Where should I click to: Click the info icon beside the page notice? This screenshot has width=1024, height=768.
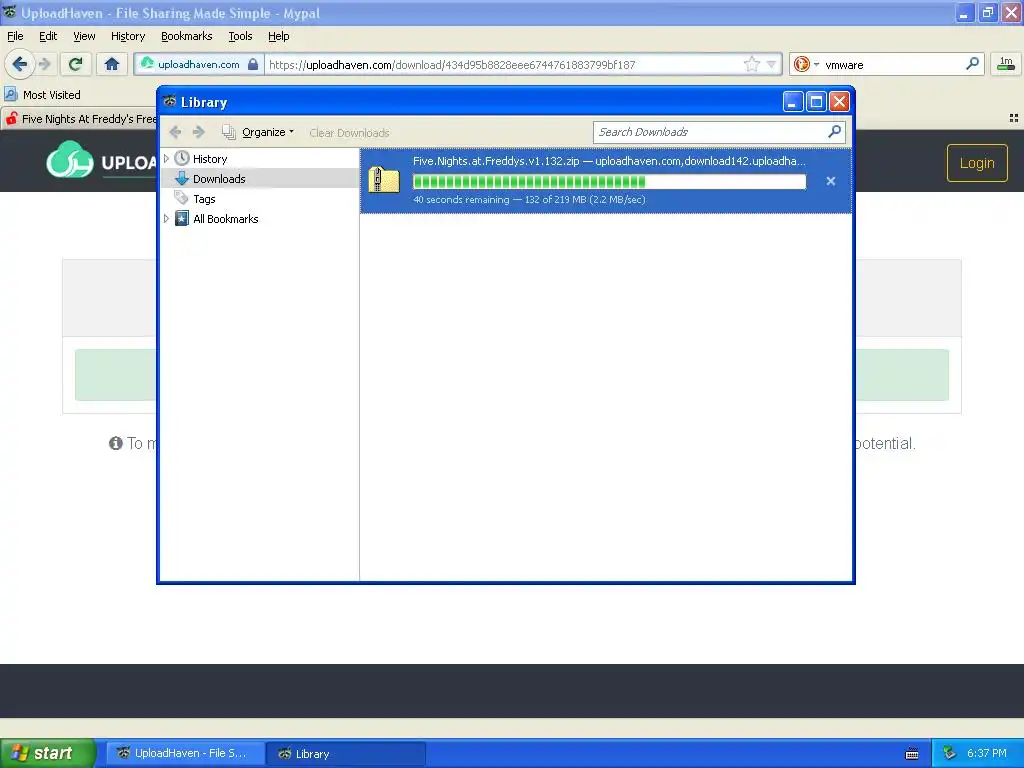pos(116,443)
